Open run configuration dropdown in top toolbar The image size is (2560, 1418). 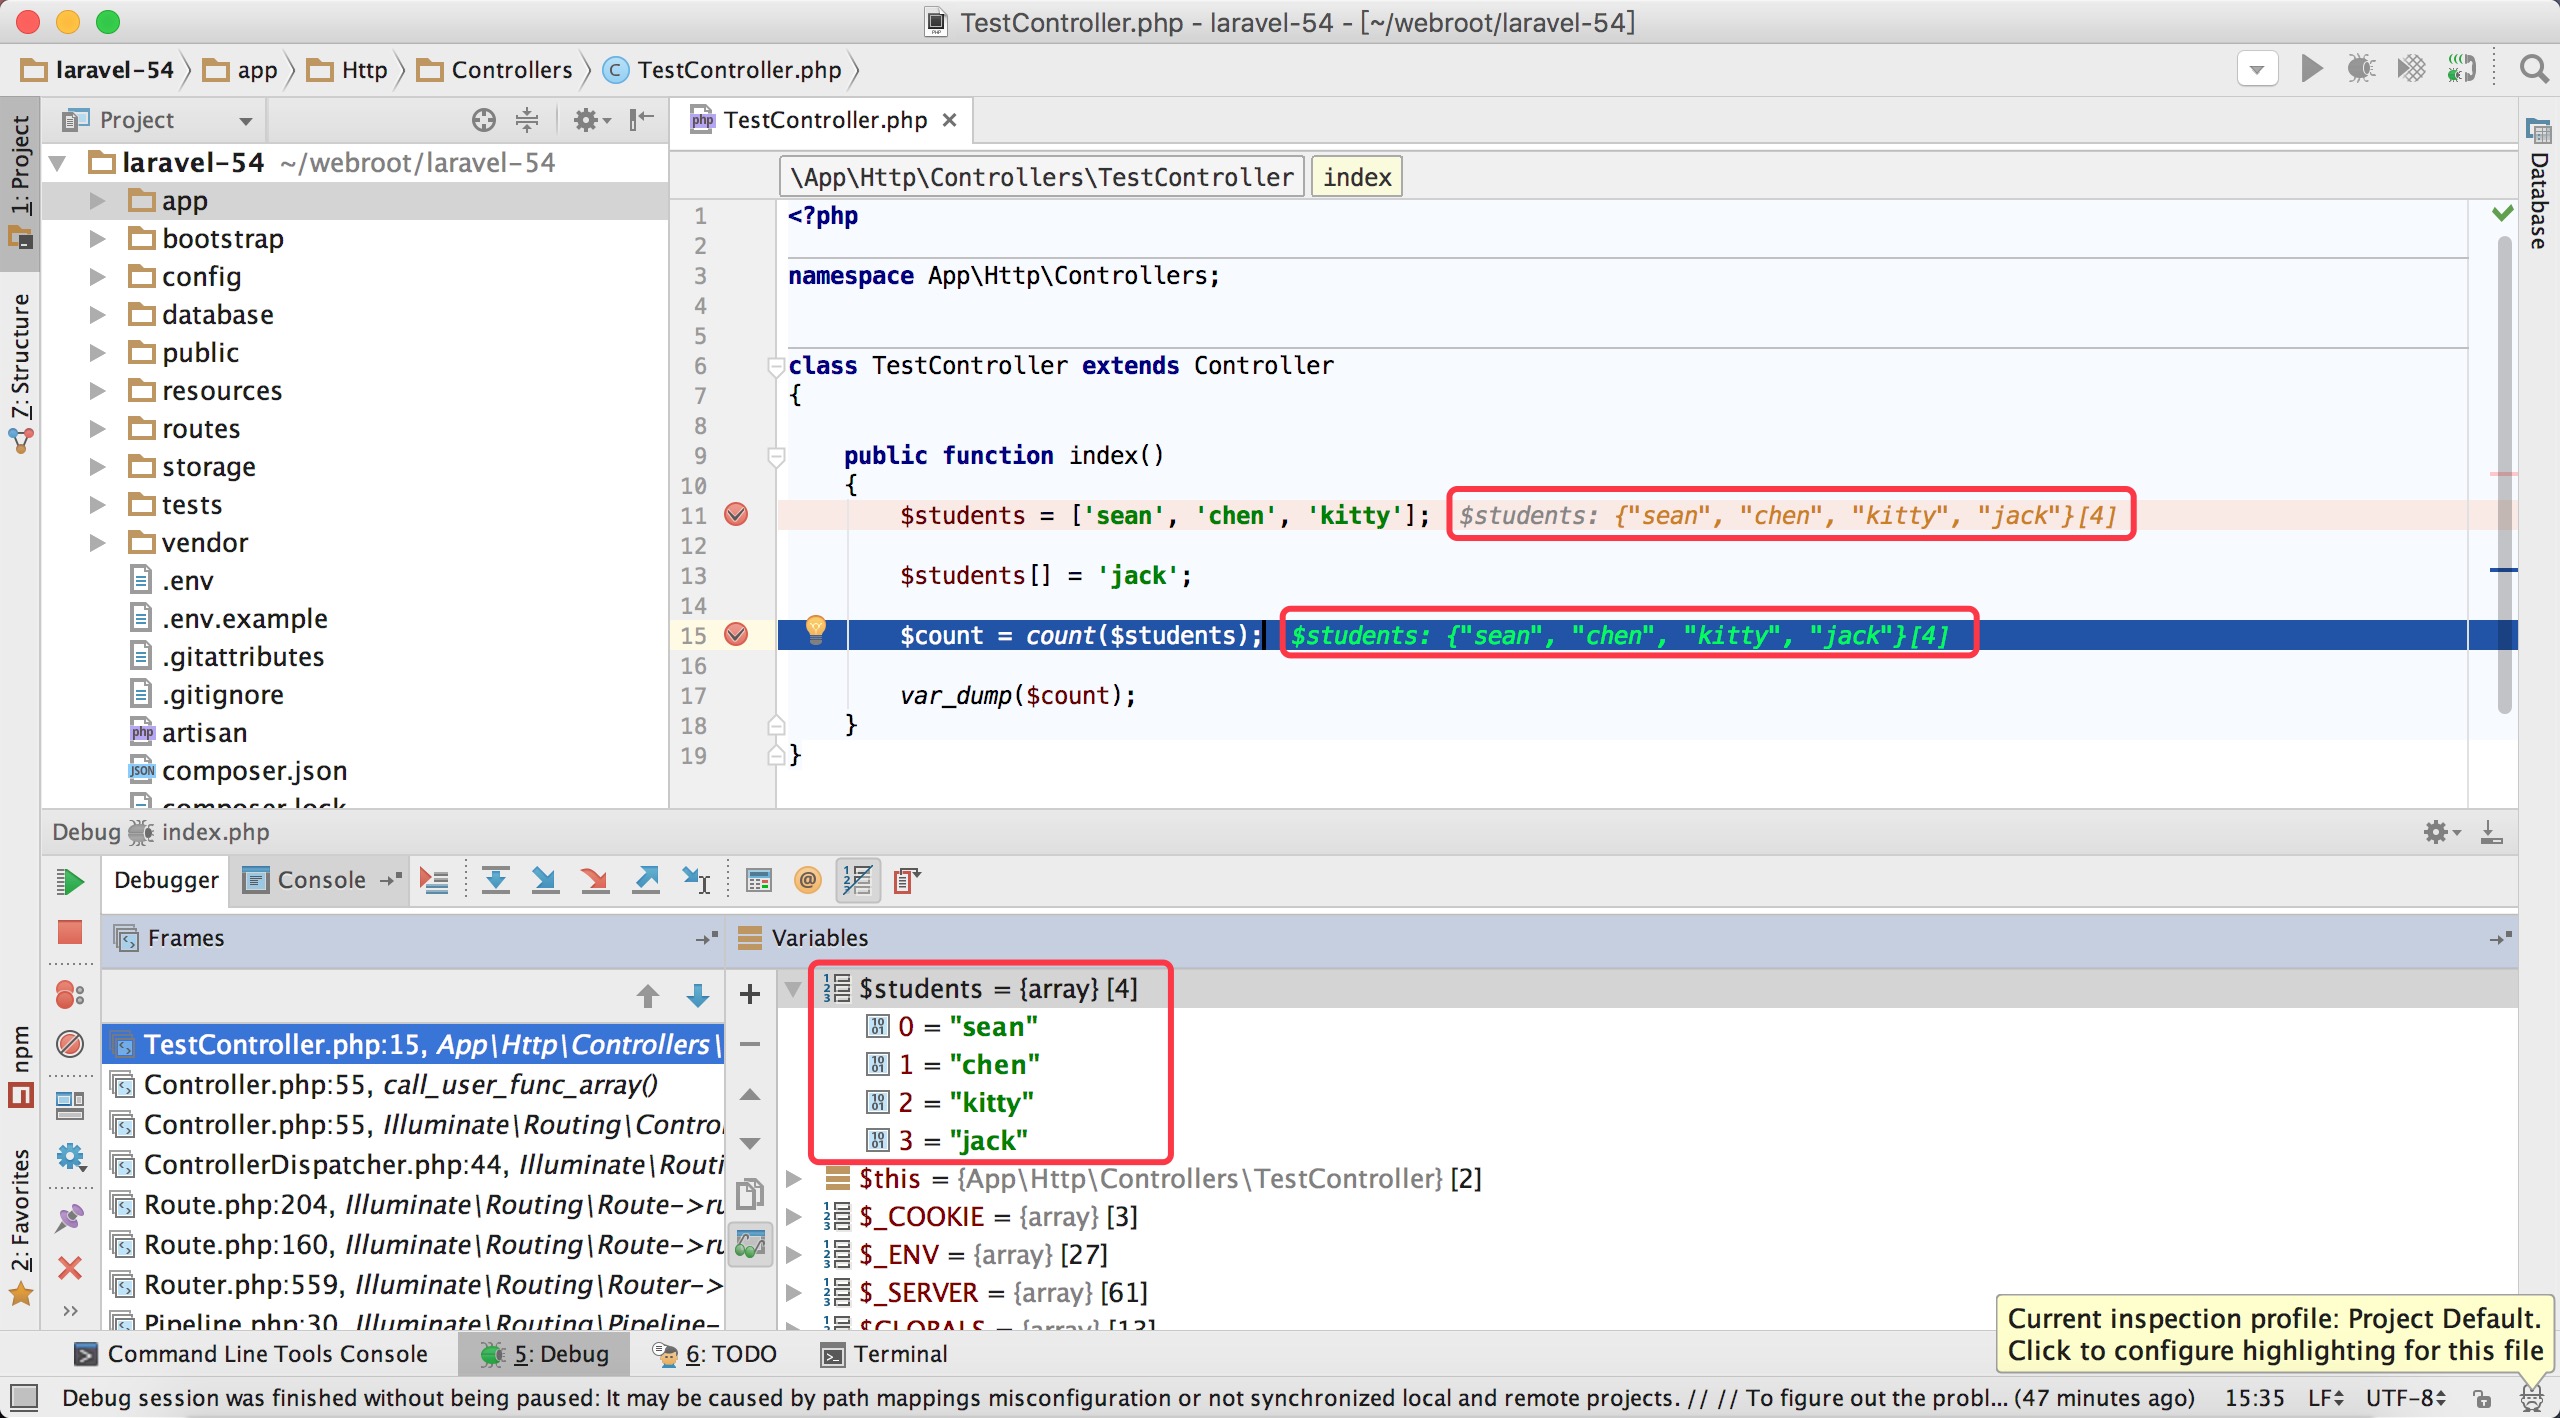point(2257,70)
